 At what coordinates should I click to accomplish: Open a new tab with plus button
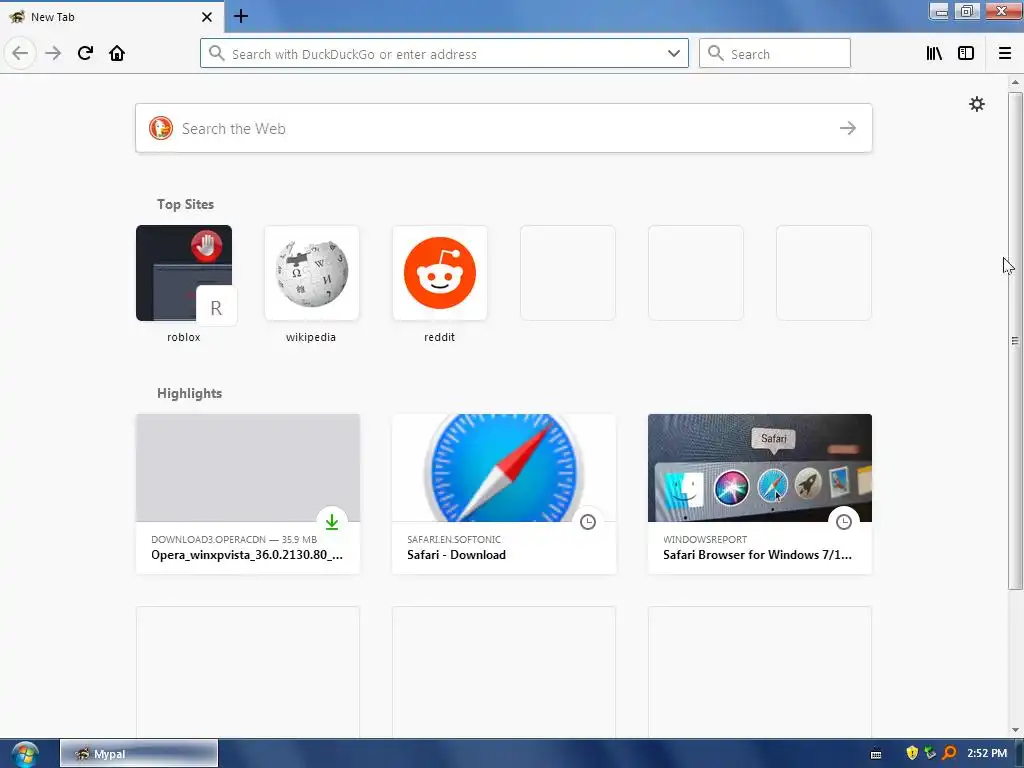pyautogui.click(x=241, y=16)
